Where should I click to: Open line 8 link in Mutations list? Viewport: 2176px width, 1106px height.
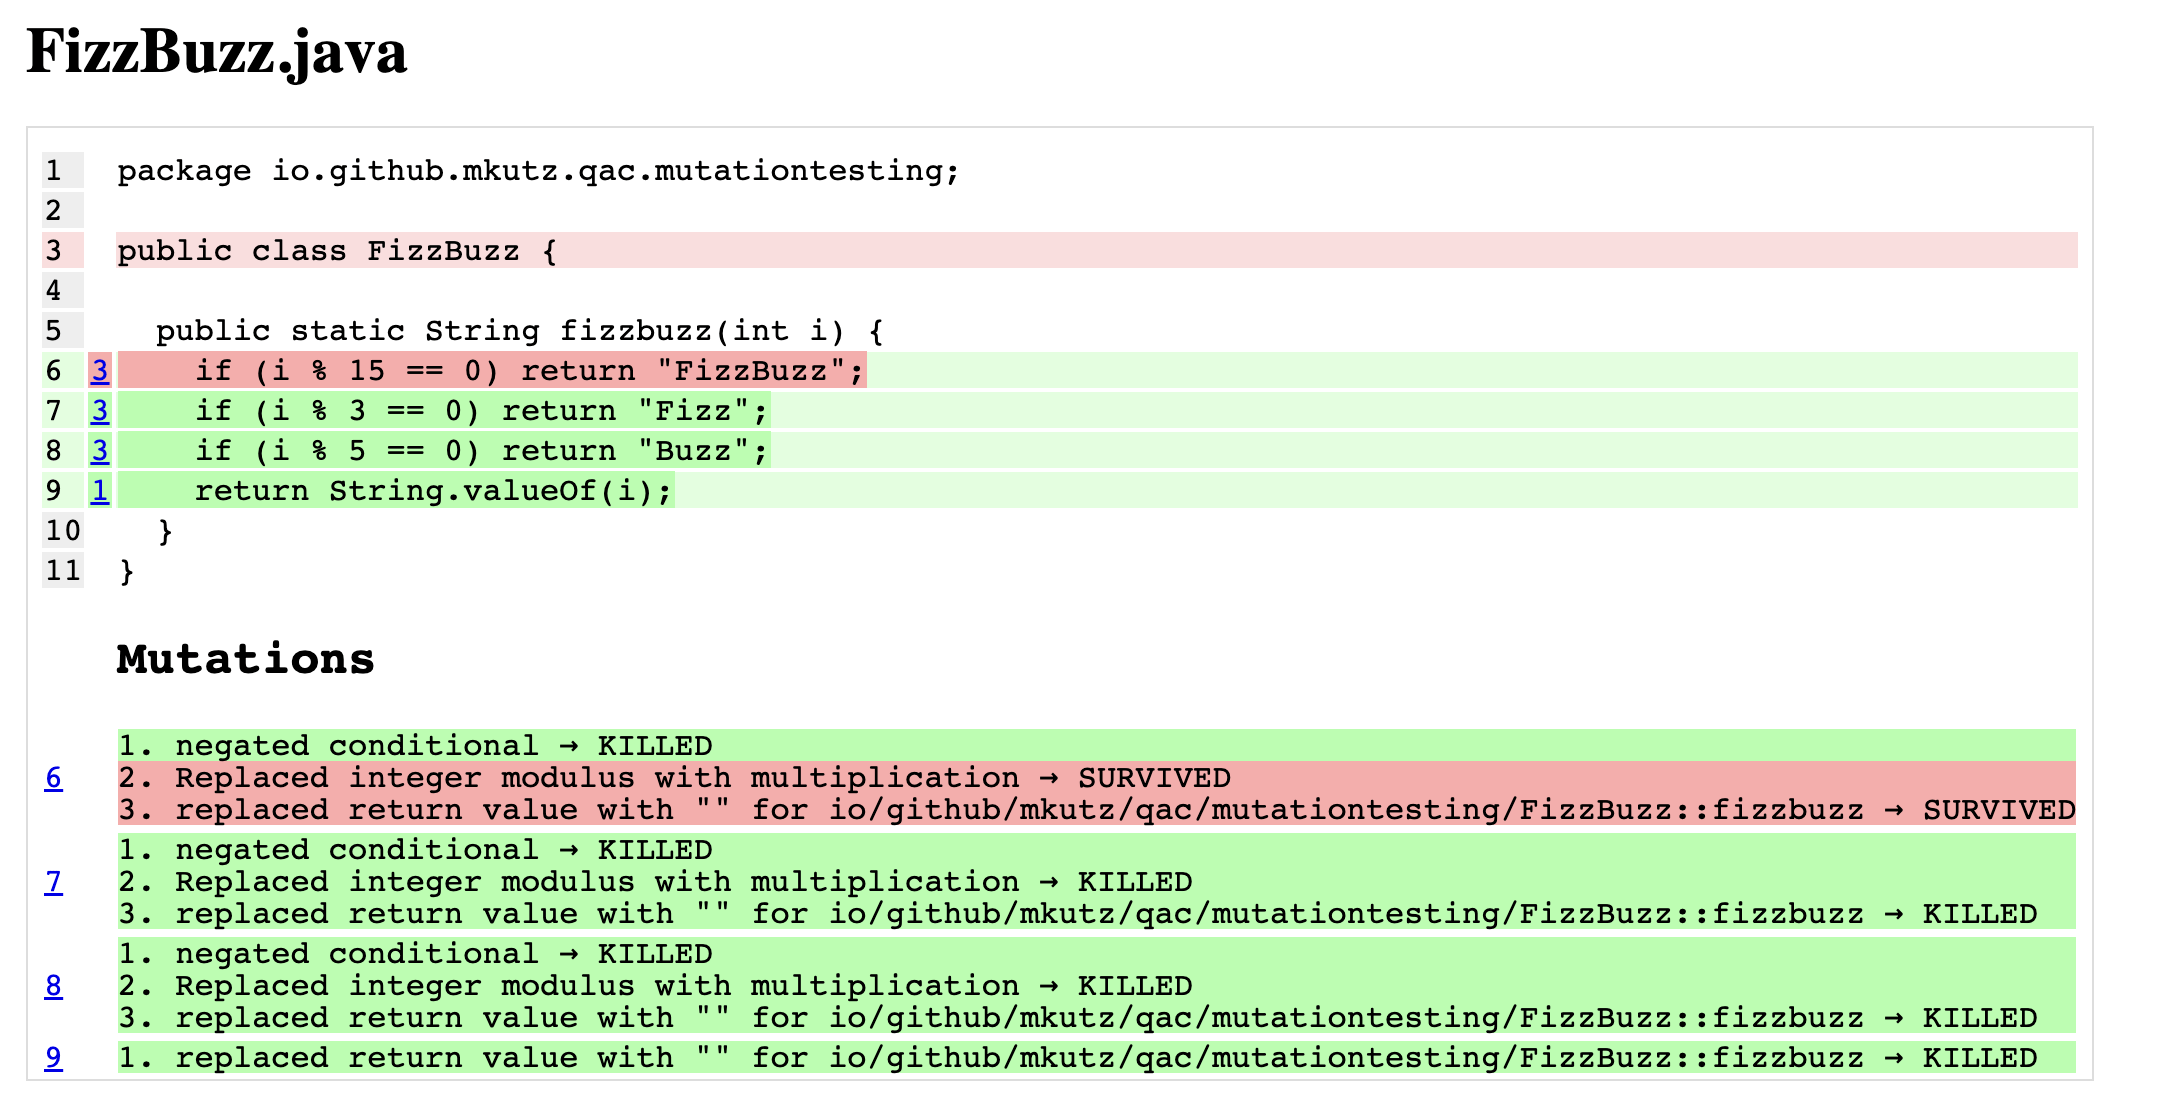click(x=53, y=986)
